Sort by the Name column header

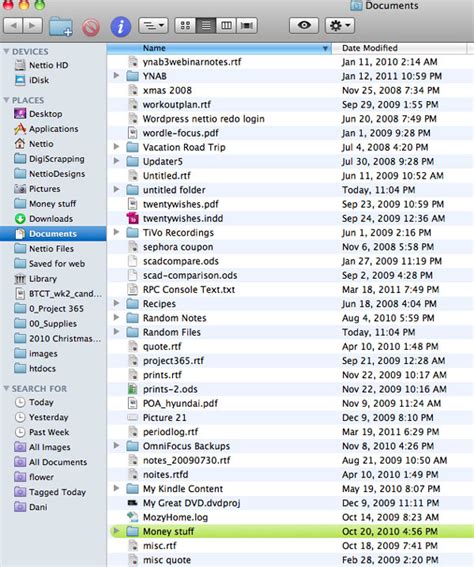(219, 48)
